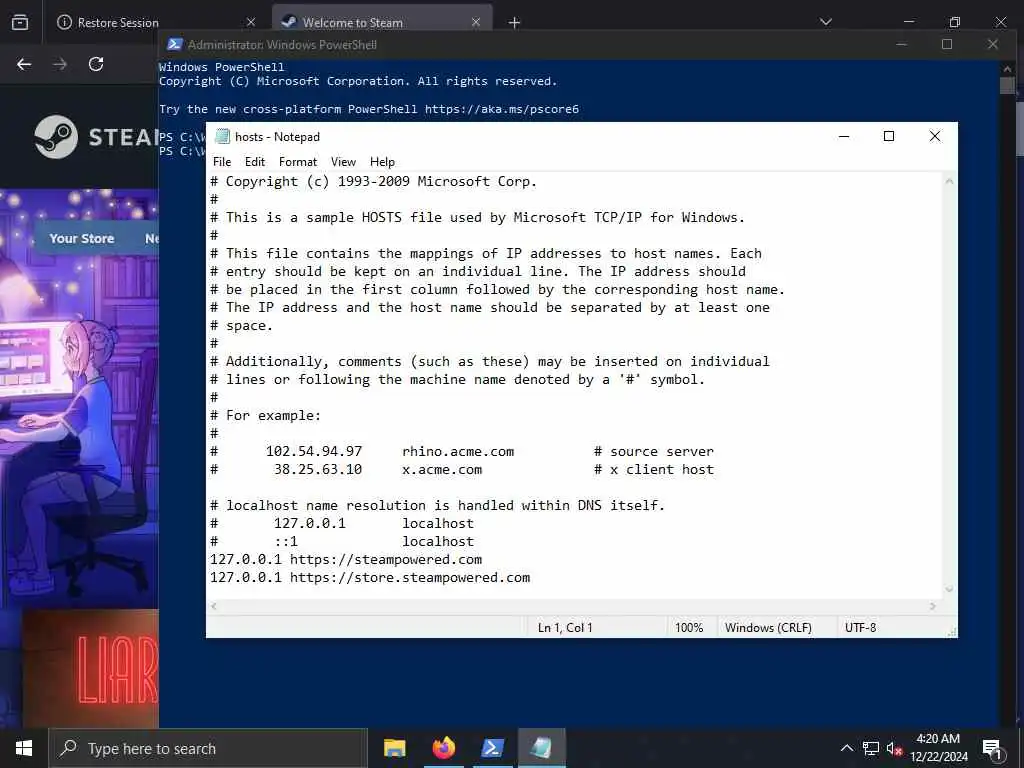This screenshot has width=1024, height=768.
Task: Reload the browser page
Action: [96, 64]
